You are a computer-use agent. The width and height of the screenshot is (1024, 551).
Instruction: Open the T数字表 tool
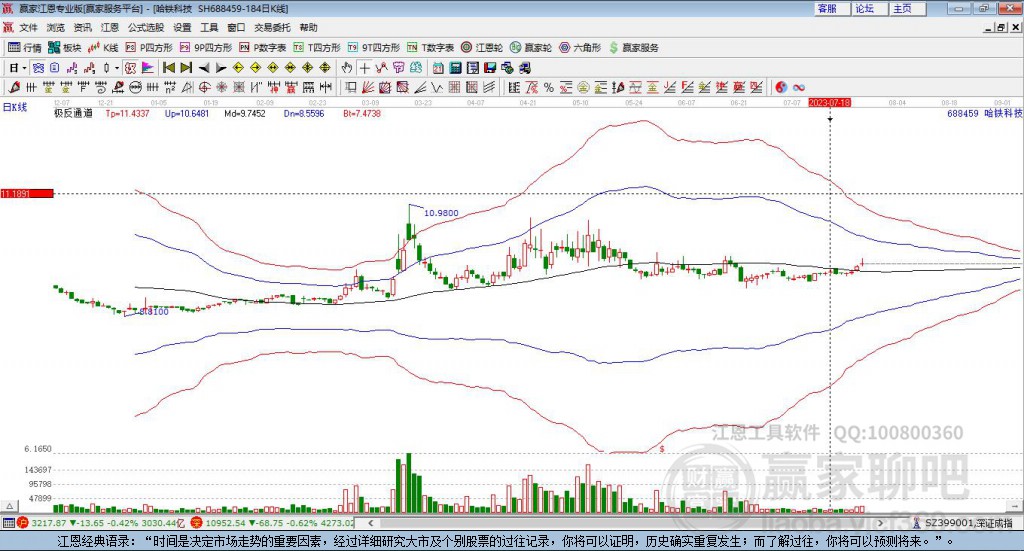430,48
